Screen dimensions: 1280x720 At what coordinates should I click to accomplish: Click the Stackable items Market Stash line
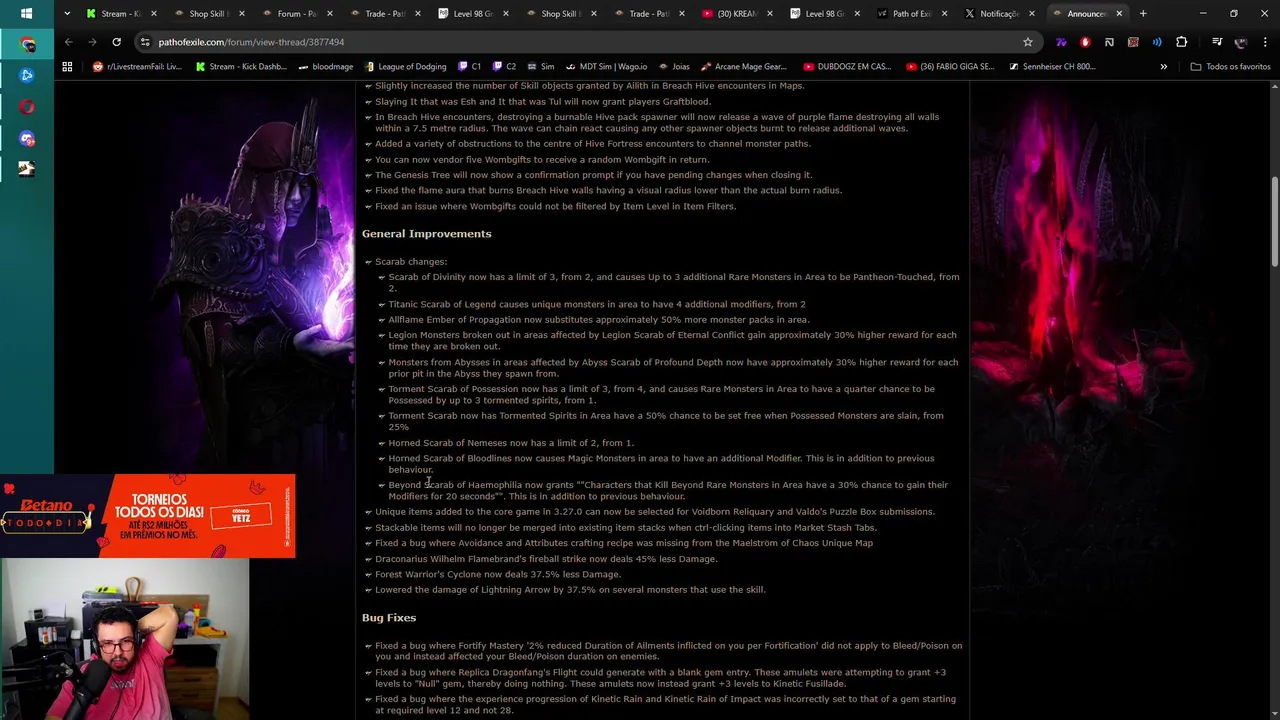(x=626, y=527)
